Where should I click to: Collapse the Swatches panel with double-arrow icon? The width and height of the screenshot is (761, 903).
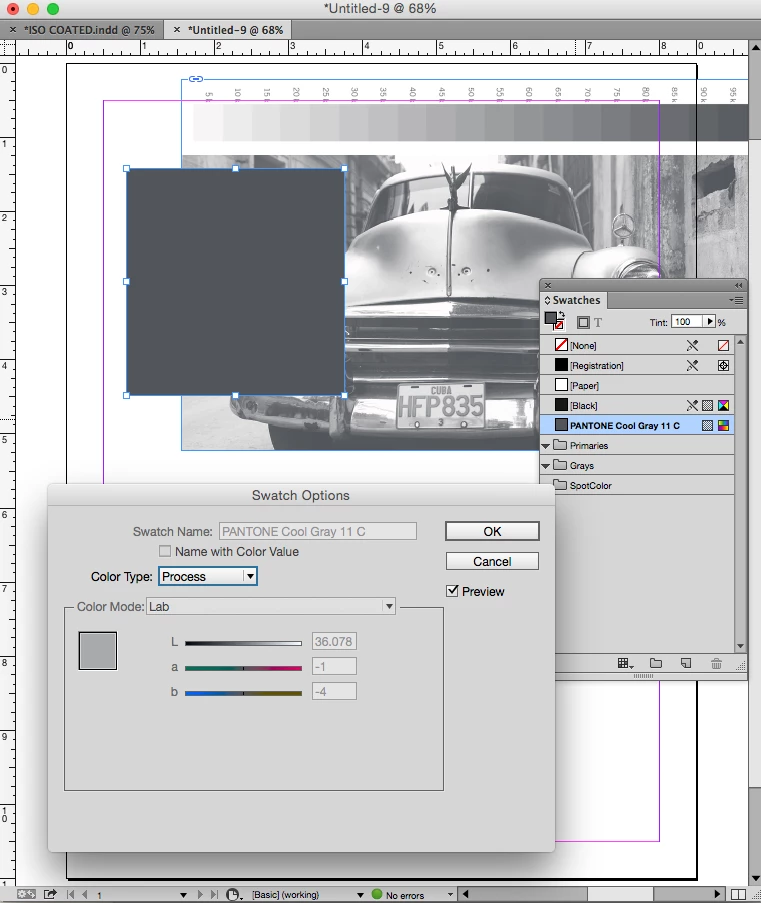click(x=739, y=286)
